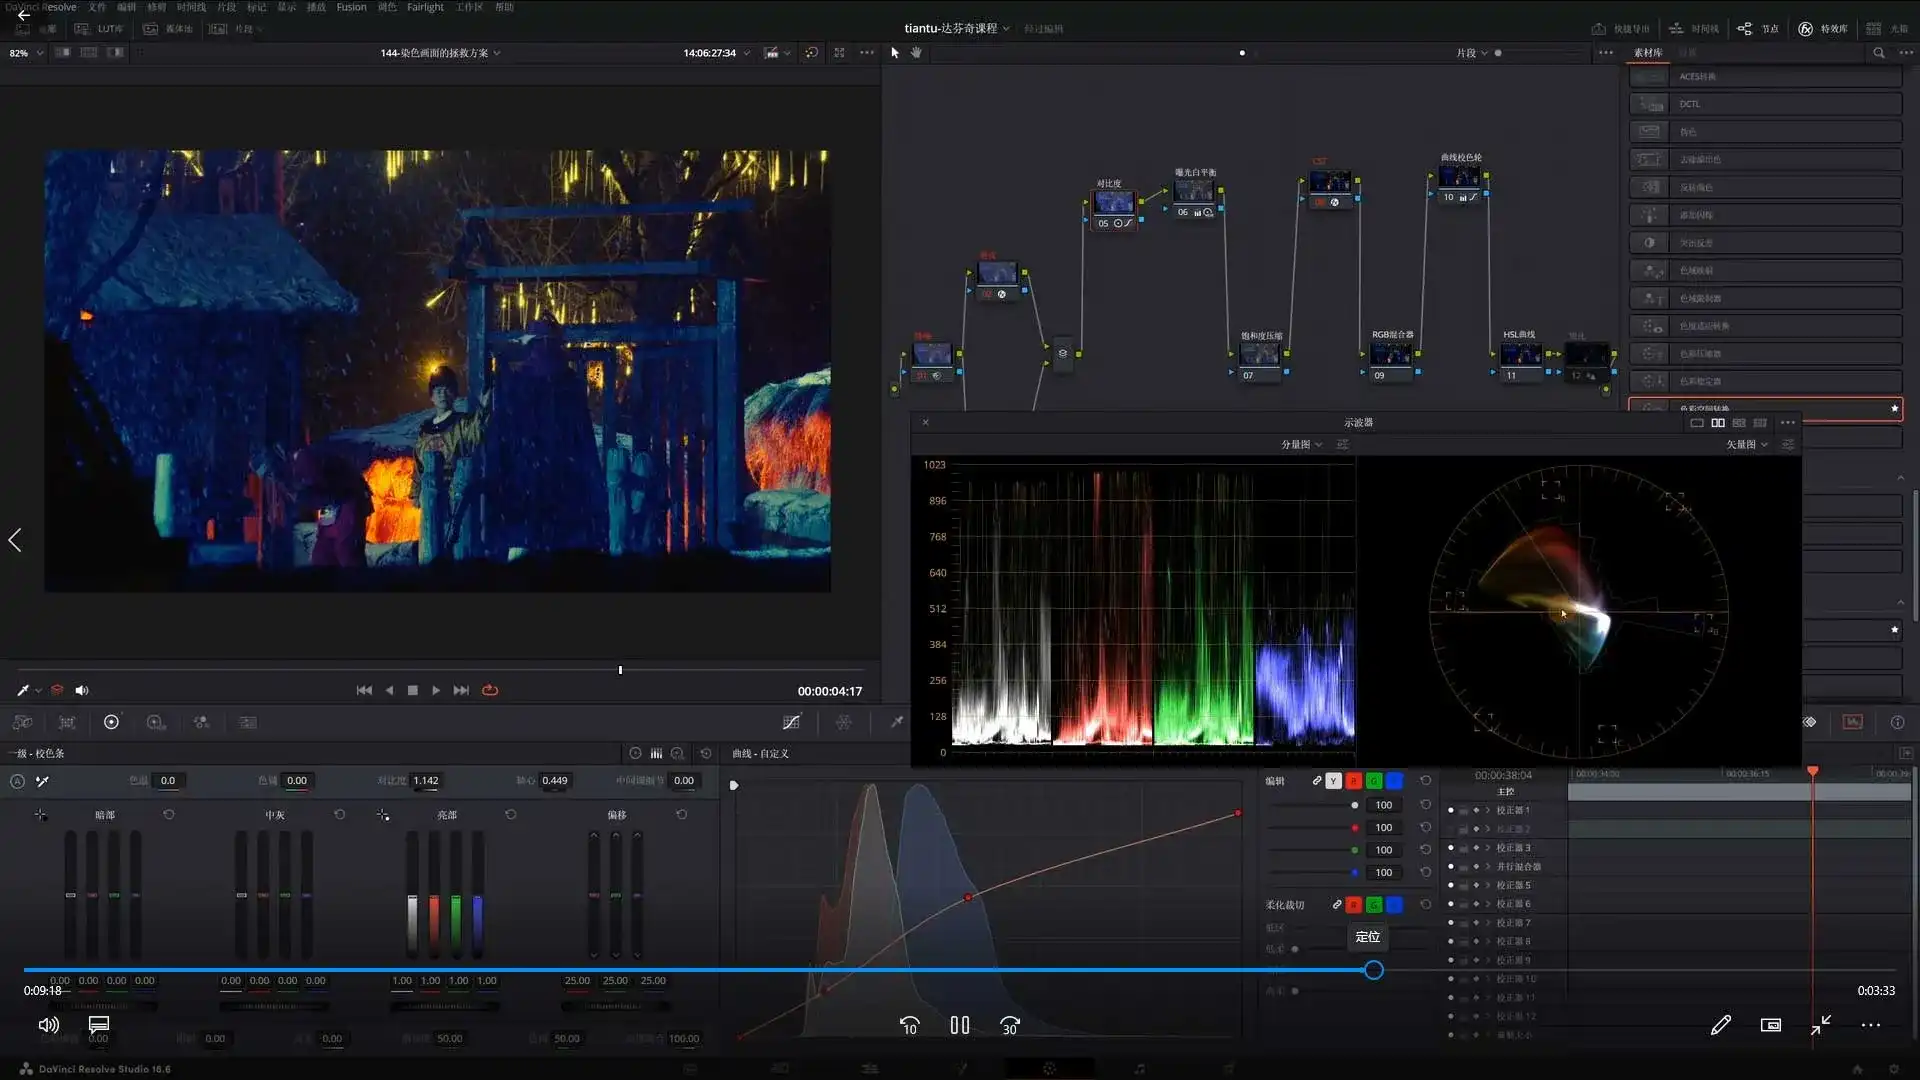Click the eyedropper picker tool below viewer
This screenshot has height=1080, width=1920.
pyautogui.click(x=23, y=691)
